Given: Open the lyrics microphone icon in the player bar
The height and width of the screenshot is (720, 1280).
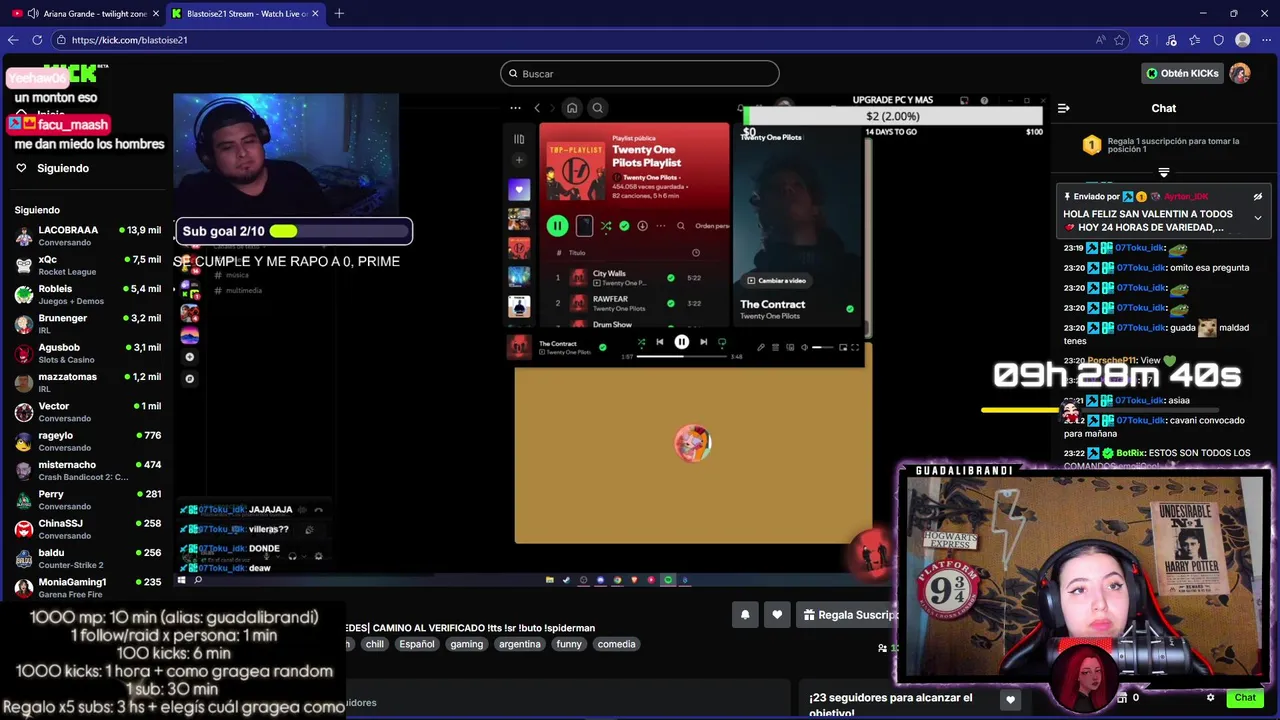Looking at the screenshot, I should click(x=761, y=347).
